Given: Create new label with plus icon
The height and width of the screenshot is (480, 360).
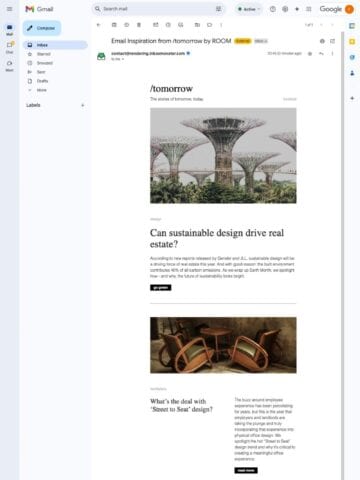Looking at the screenshot, I should (83, 105).
